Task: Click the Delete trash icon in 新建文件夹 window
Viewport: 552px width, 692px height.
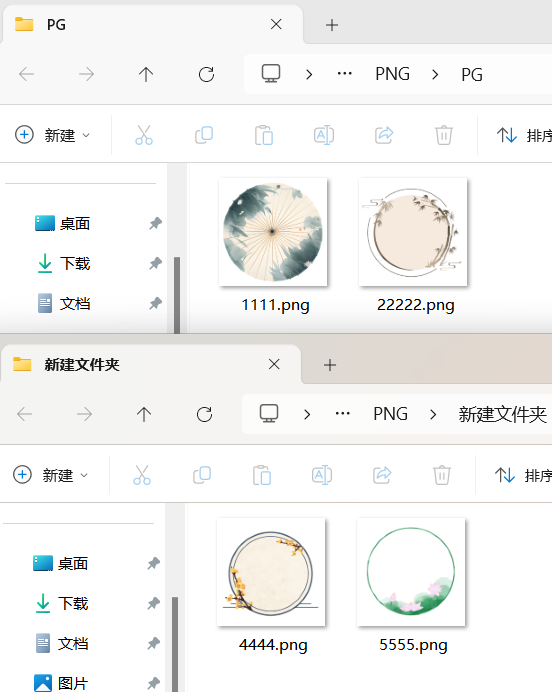Action: pos(442,475)
